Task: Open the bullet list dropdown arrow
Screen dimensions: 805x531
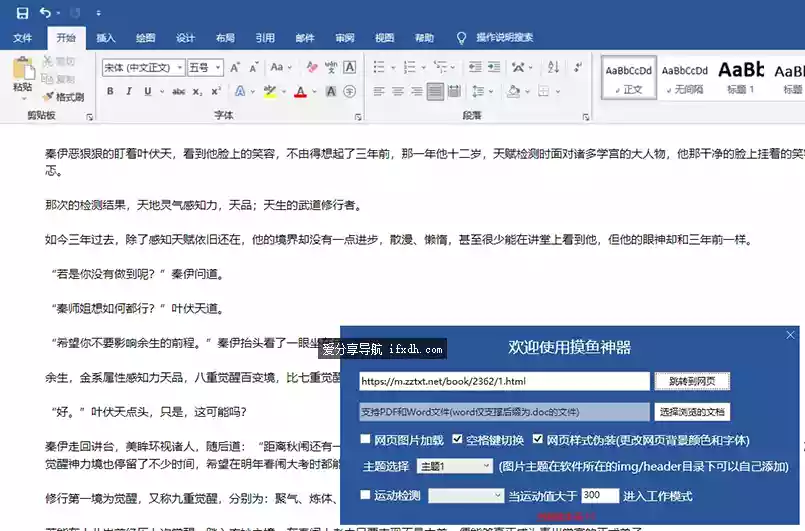Action: [x=393, y=67]
